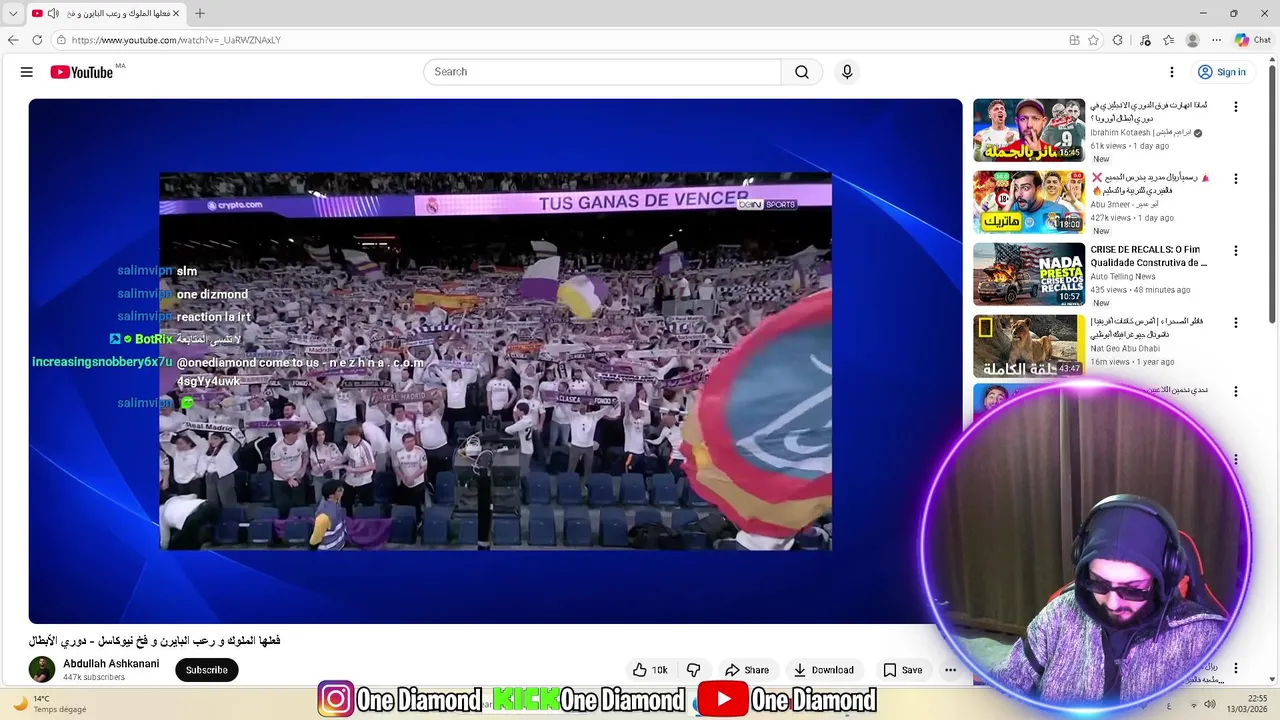Open the YouTube guide hamburger menu
Viewport: 1280px width, 720px height.
click(27, 72)
